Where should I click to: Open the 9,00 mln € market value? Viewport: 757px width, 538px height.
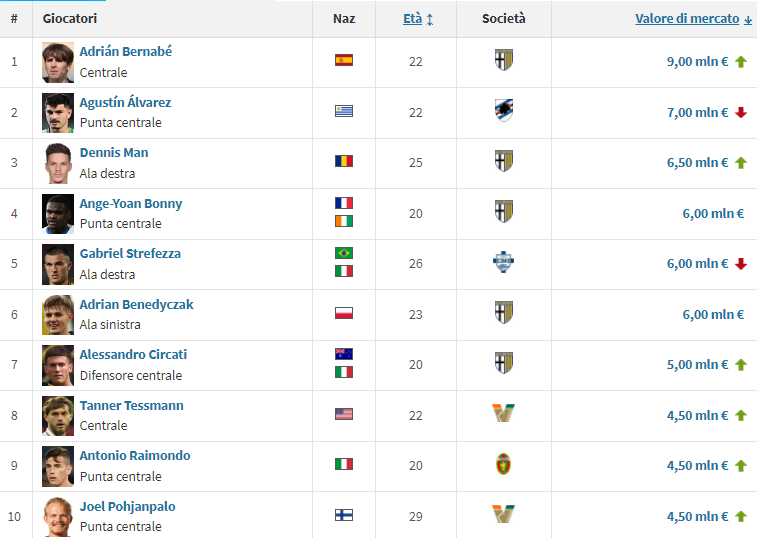pyautogui.click(x=697, y=61)
